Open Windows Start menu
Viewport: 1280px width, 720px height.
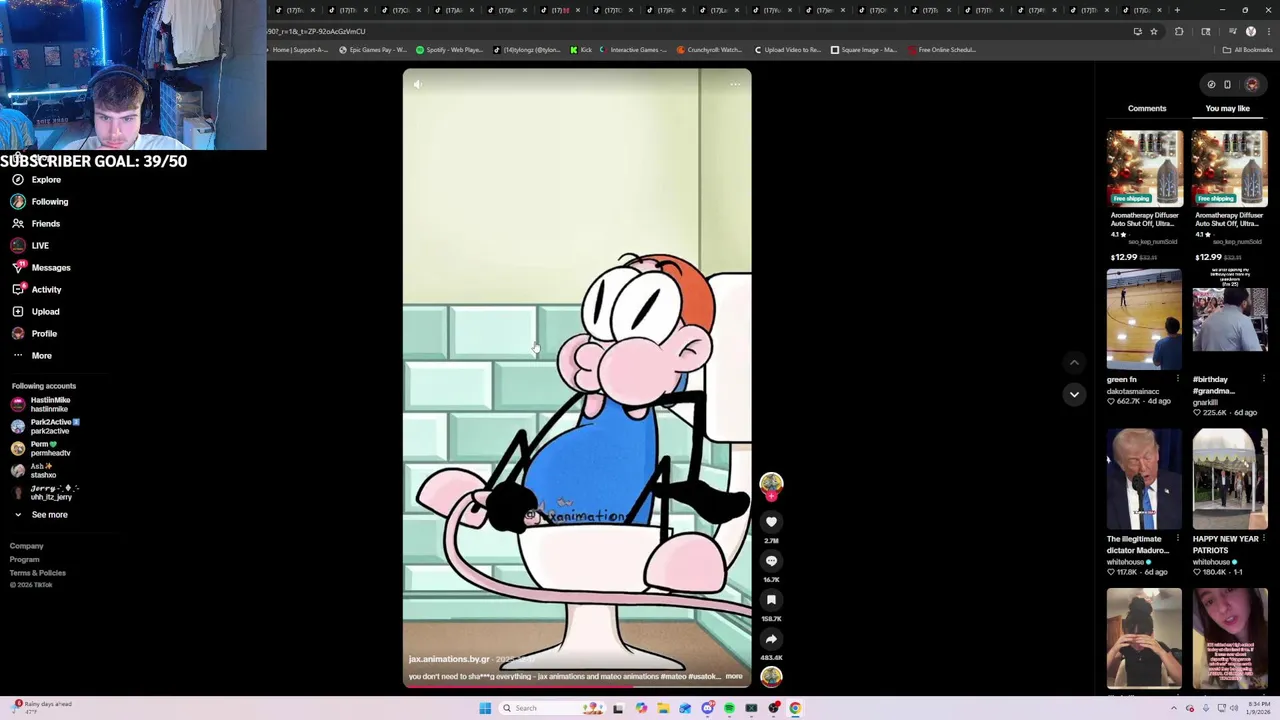[485, 708]
